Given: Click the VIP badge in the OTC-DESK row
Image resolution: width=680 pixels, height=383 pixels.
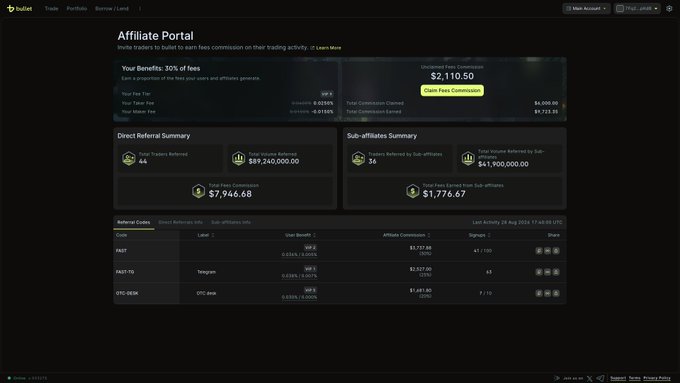Looking at the screenshot, I should tap(310, 290).
